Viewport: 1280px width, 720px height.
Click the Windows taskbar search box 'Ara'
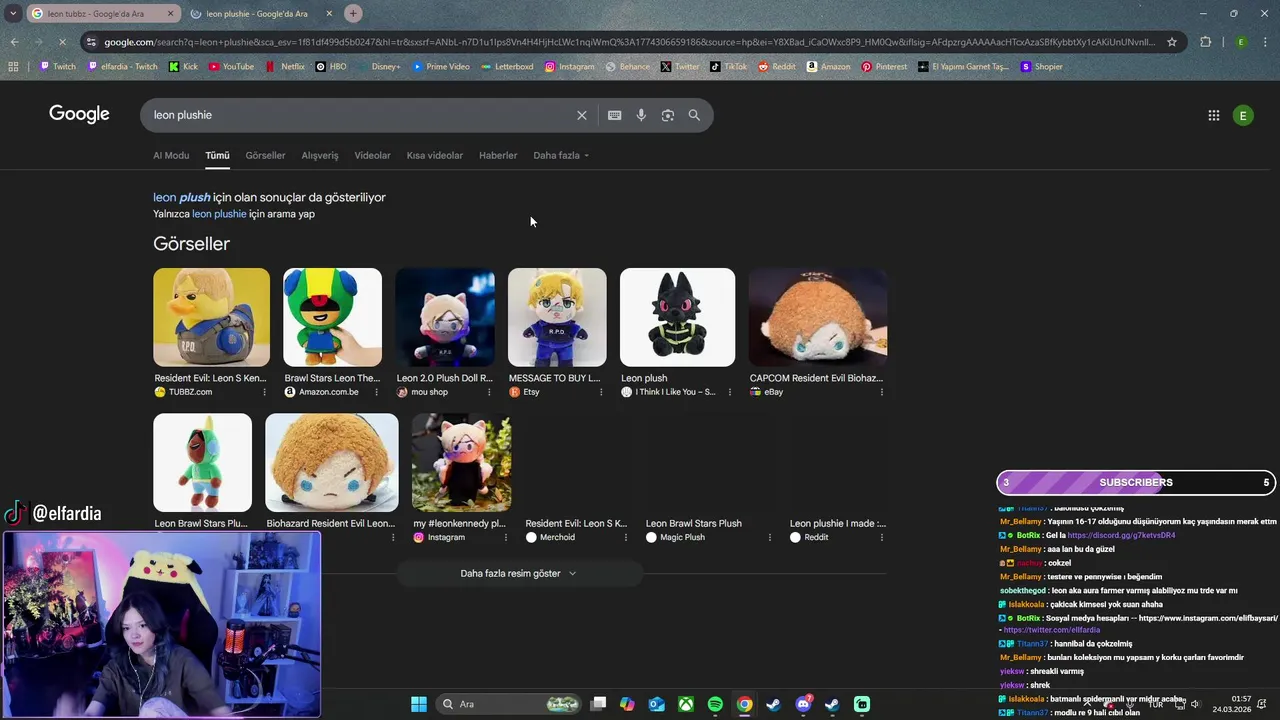[510, 704]
